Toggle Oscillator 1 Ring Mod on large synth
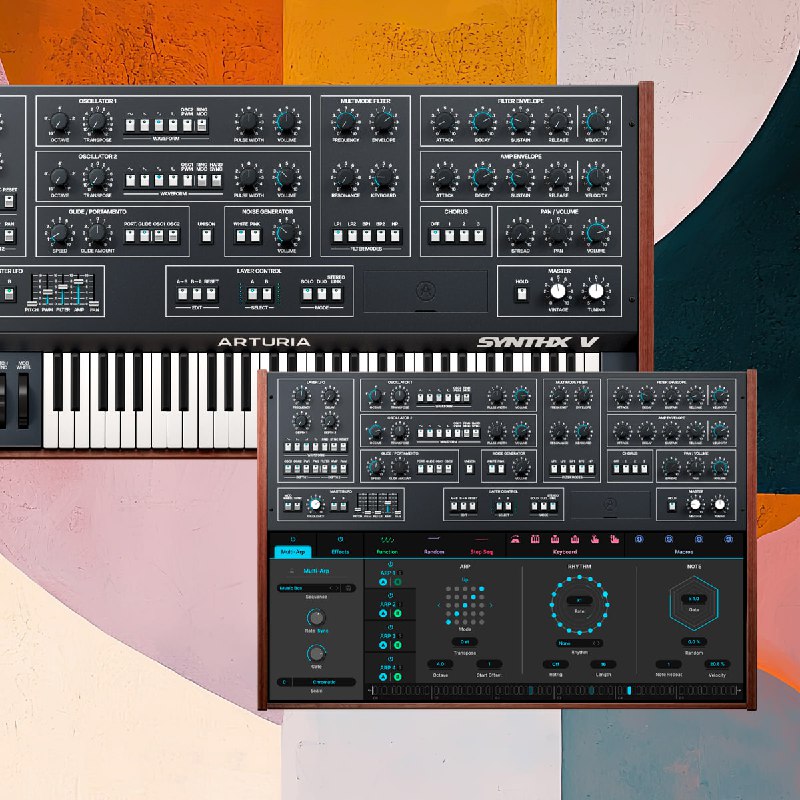Viewport: 800px width, 800px height. tap(202, 125)
